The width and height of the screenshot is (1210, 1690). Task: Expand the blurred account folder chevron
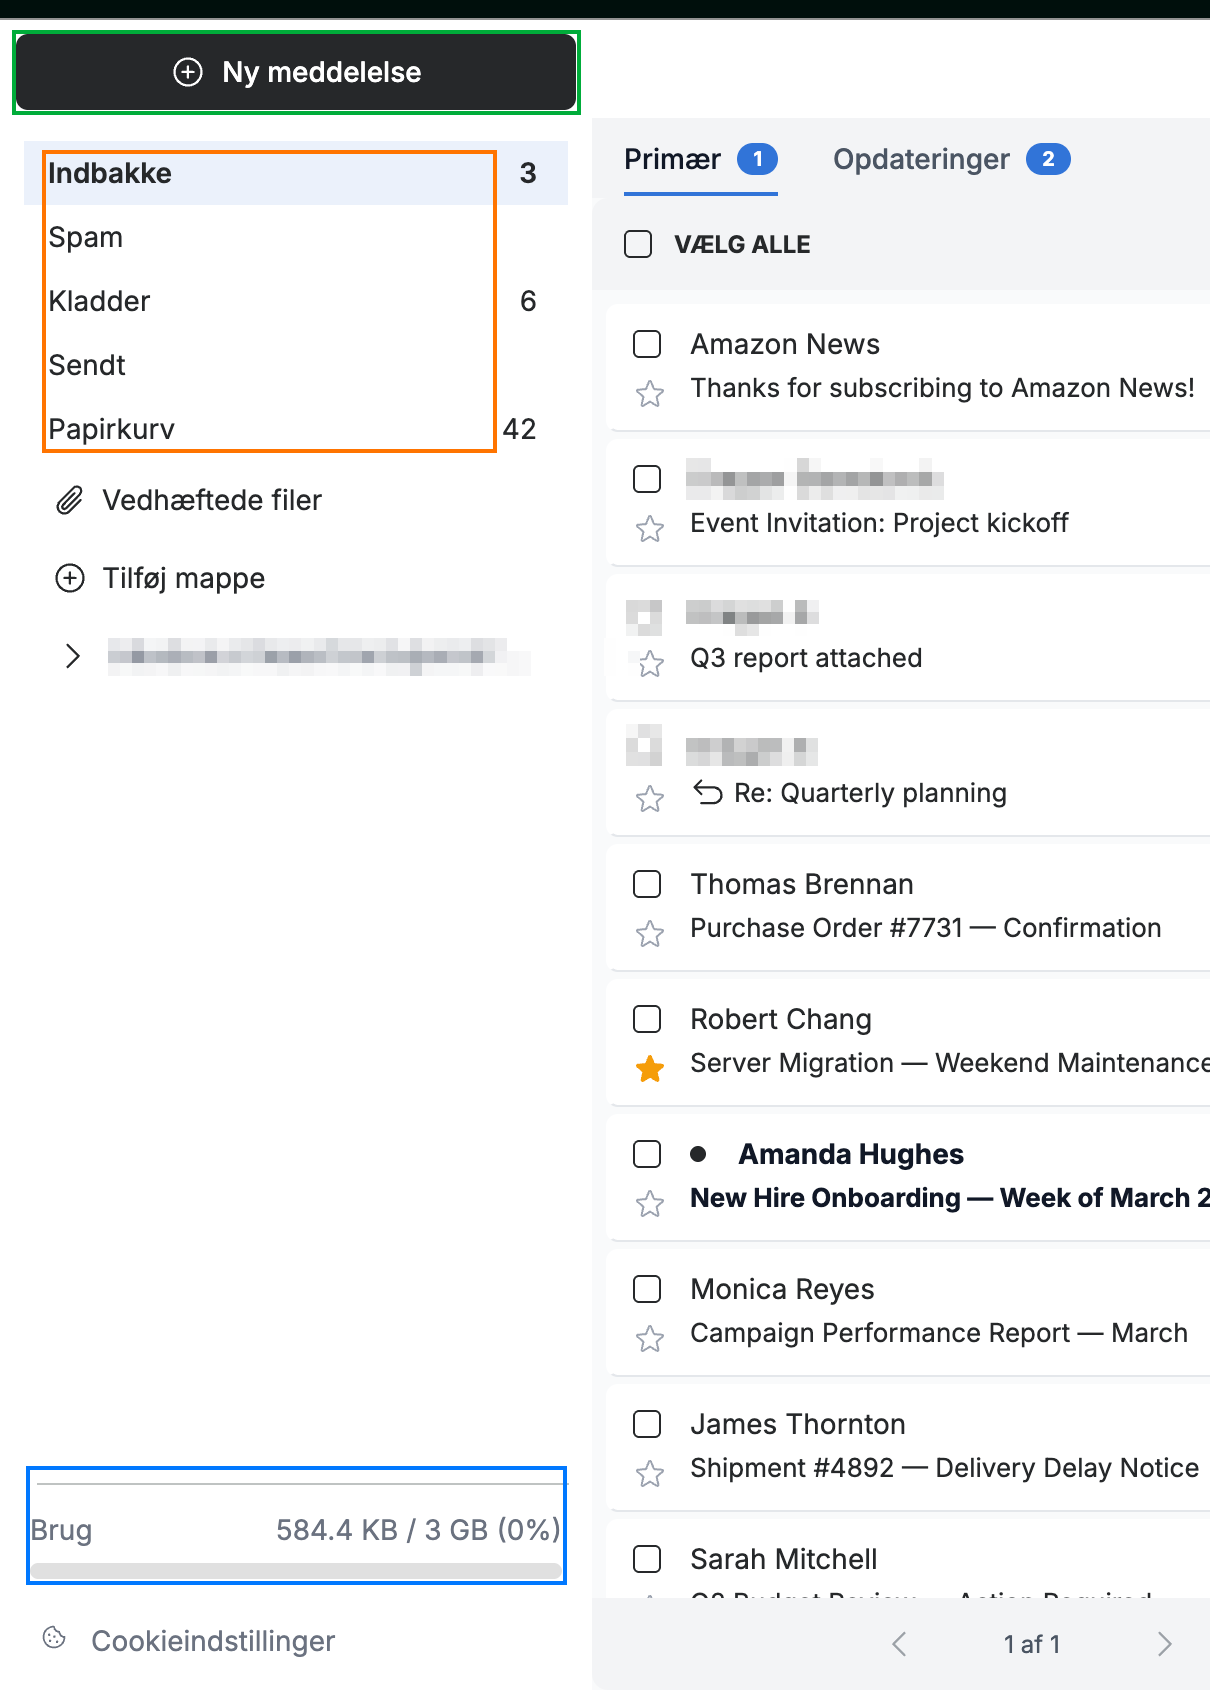pos(72,656)
